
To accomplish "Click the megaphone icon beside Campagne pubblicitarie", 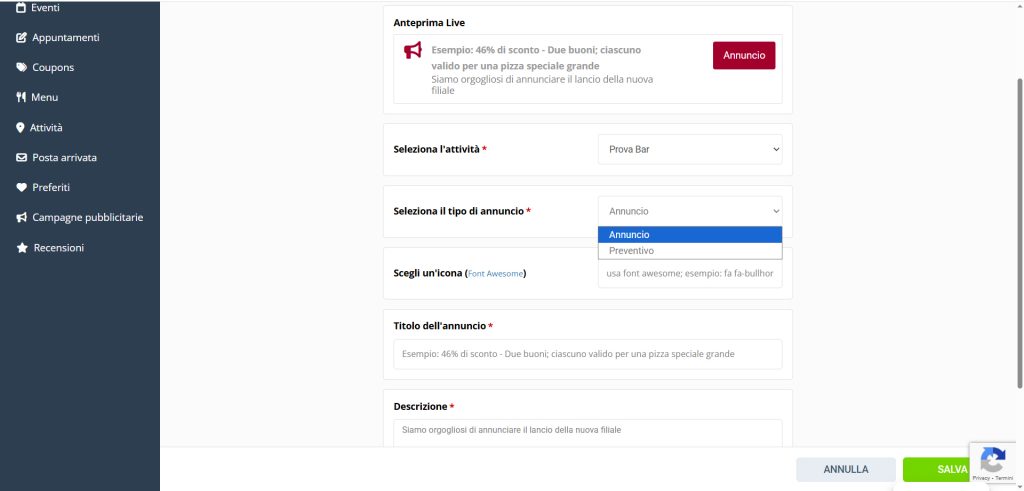I will [22, 218].
